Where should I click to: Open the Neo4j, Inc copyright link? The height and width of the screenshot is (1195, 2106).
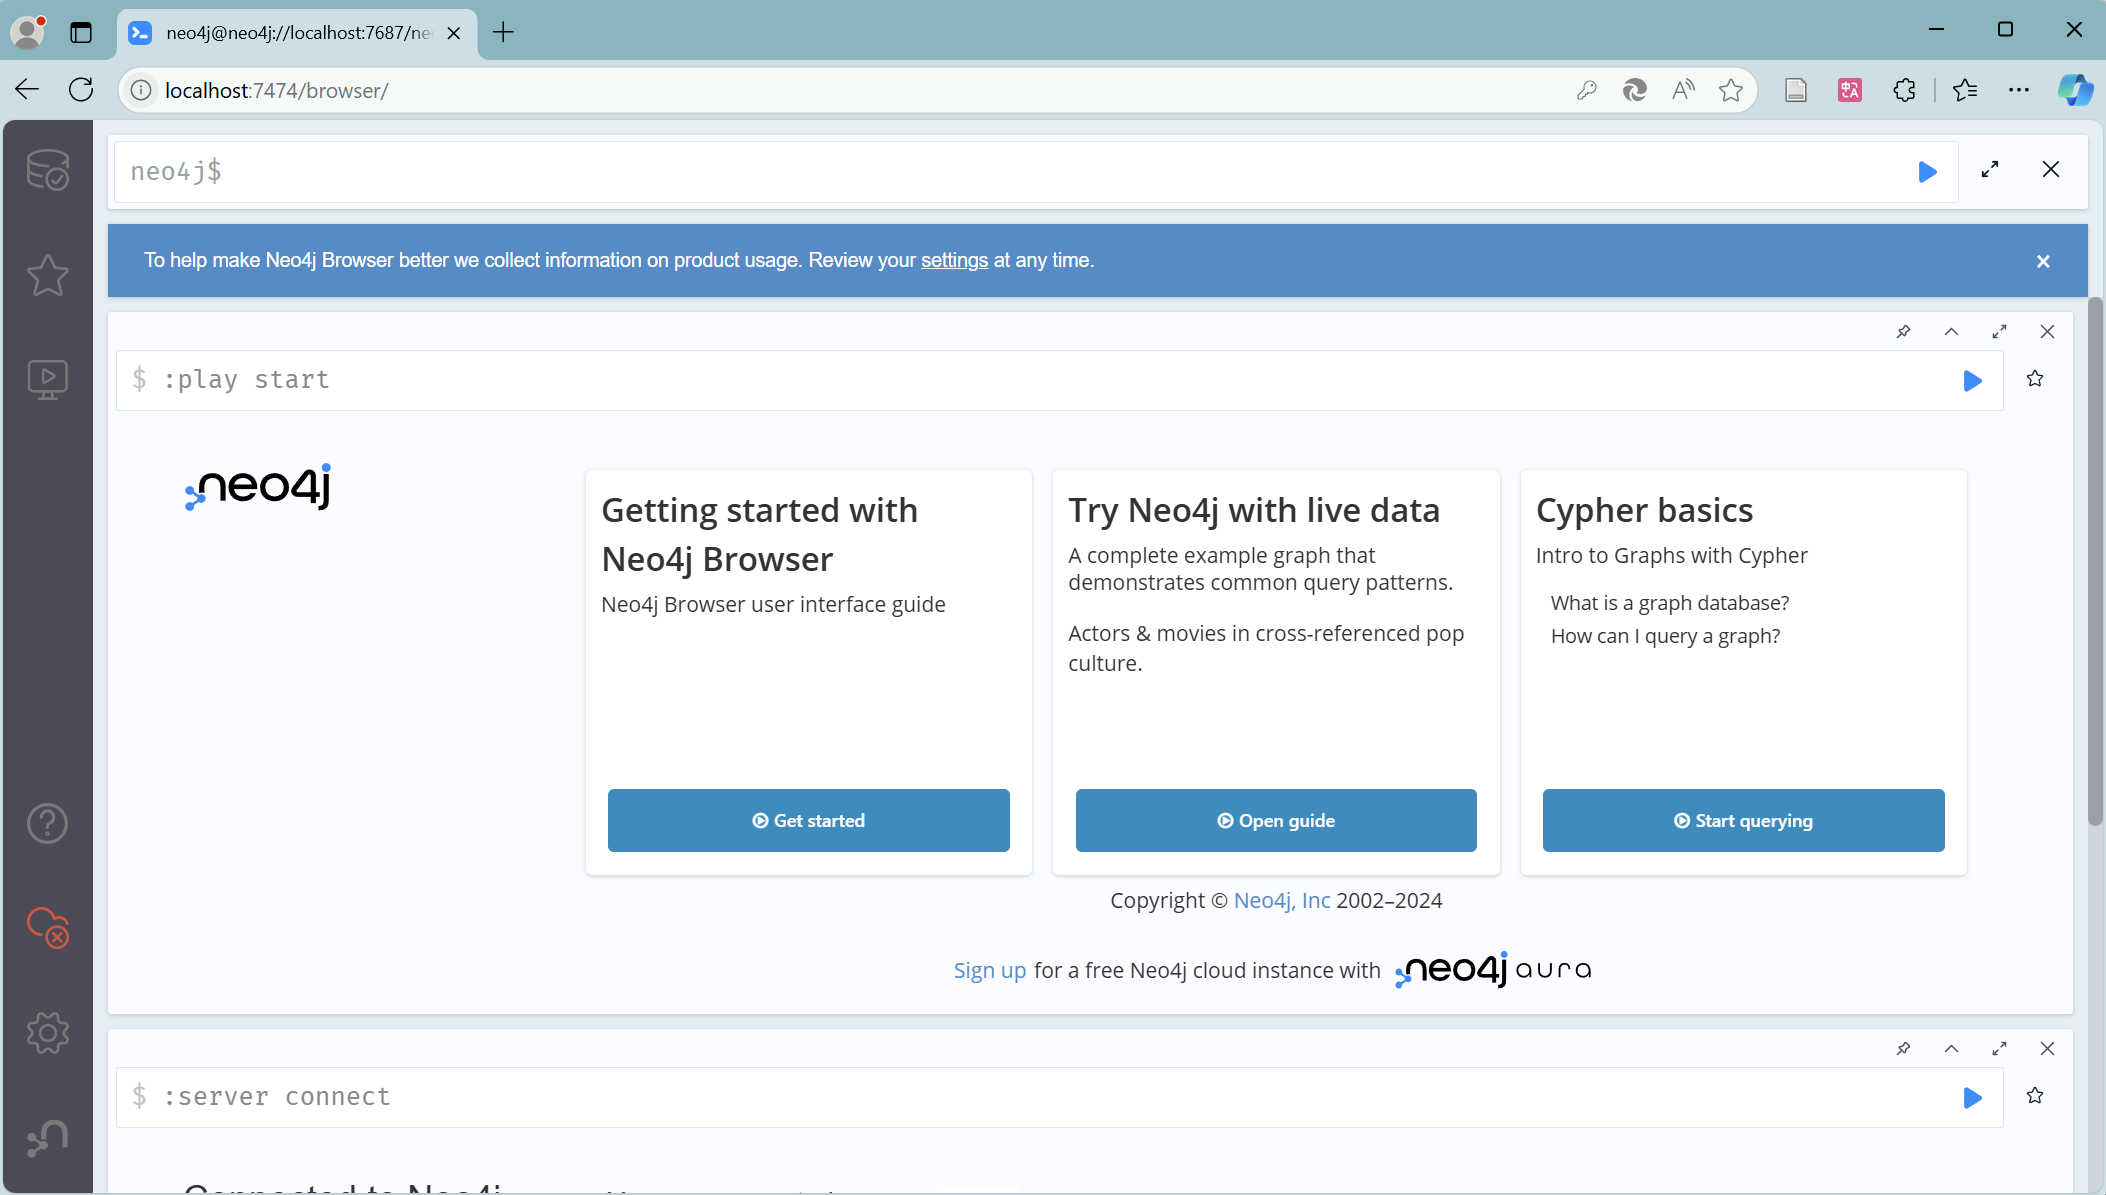click(1282, 901)
